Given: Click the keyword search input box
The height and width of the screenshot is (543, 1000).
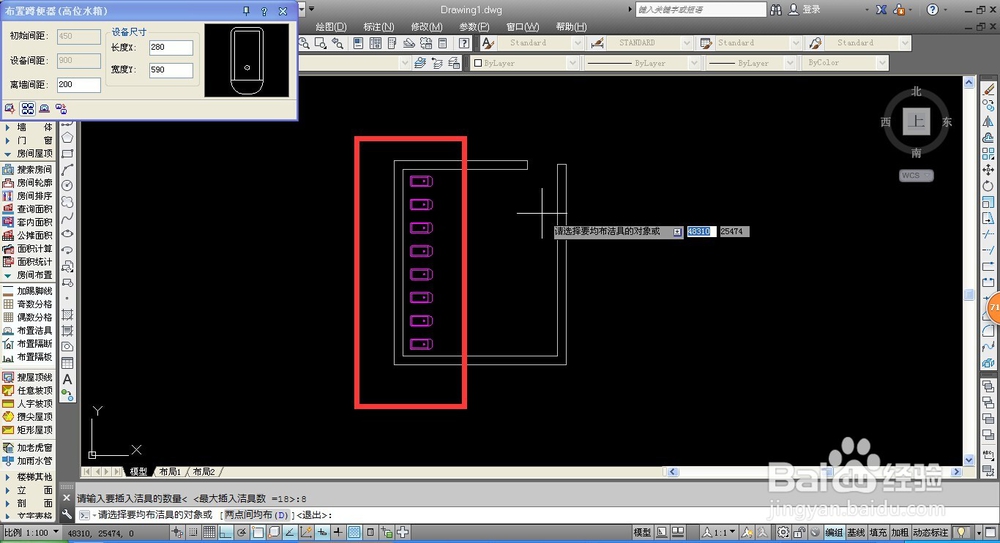Looking at the screenshot, I should tap(701, 10).
